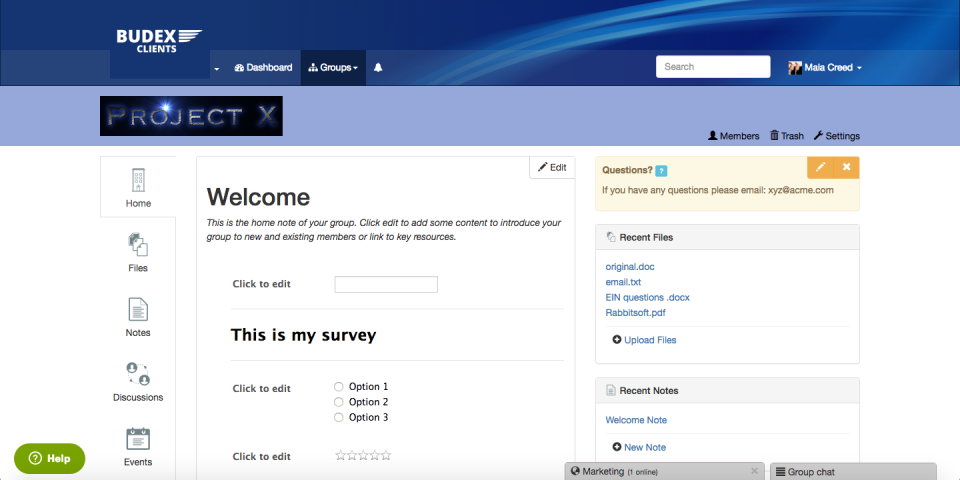Open group Members list
The image size is (960, 480).
point(733,136)
